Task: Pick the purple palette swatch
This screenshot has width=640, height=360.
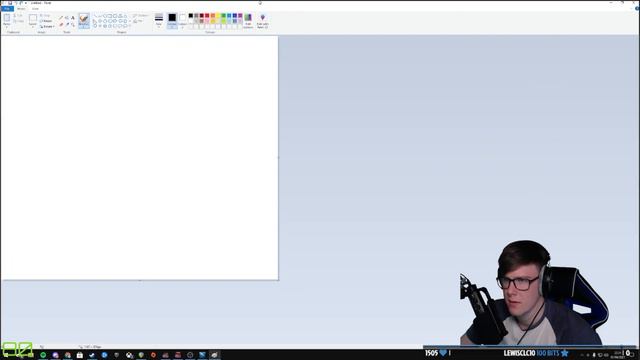Action: click(240, 16)
